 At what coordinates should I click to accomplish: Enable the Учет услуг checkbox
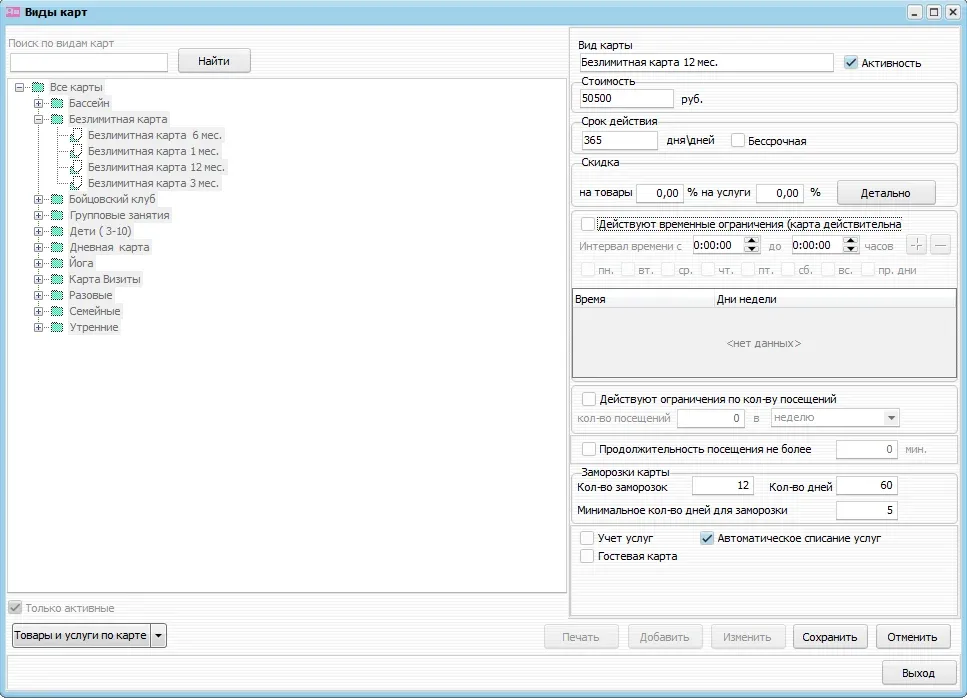(x=587, y=538)
